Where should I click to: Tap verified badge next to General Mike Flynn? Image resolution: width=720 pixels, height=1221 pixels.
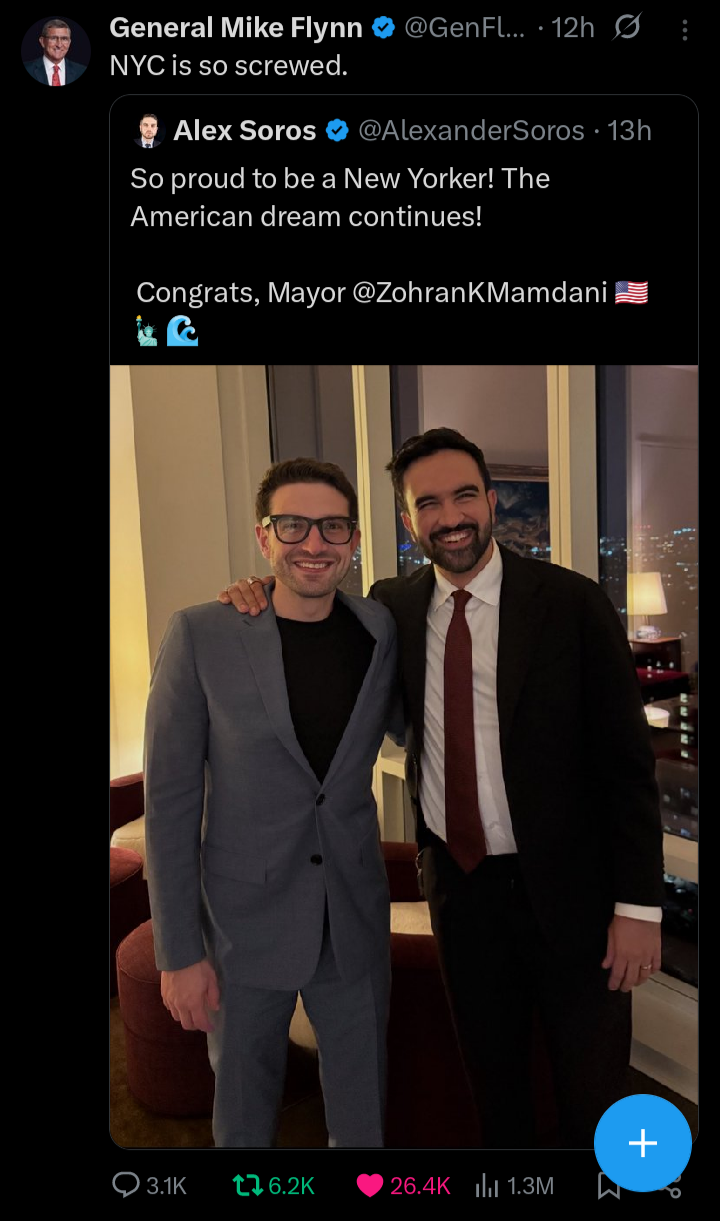[x=383, y=29]
